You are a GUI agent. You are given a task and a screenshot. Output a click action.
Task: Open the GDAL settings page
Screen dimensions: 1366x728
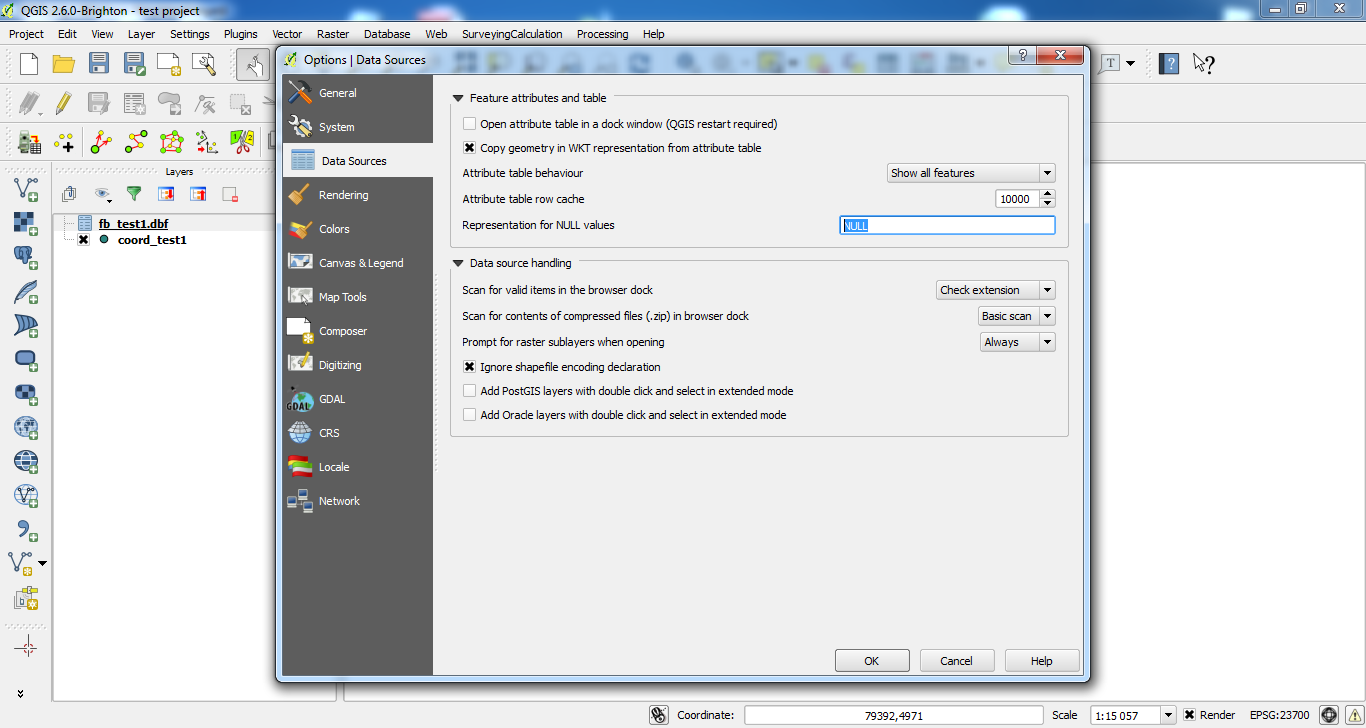click(331, 399)
